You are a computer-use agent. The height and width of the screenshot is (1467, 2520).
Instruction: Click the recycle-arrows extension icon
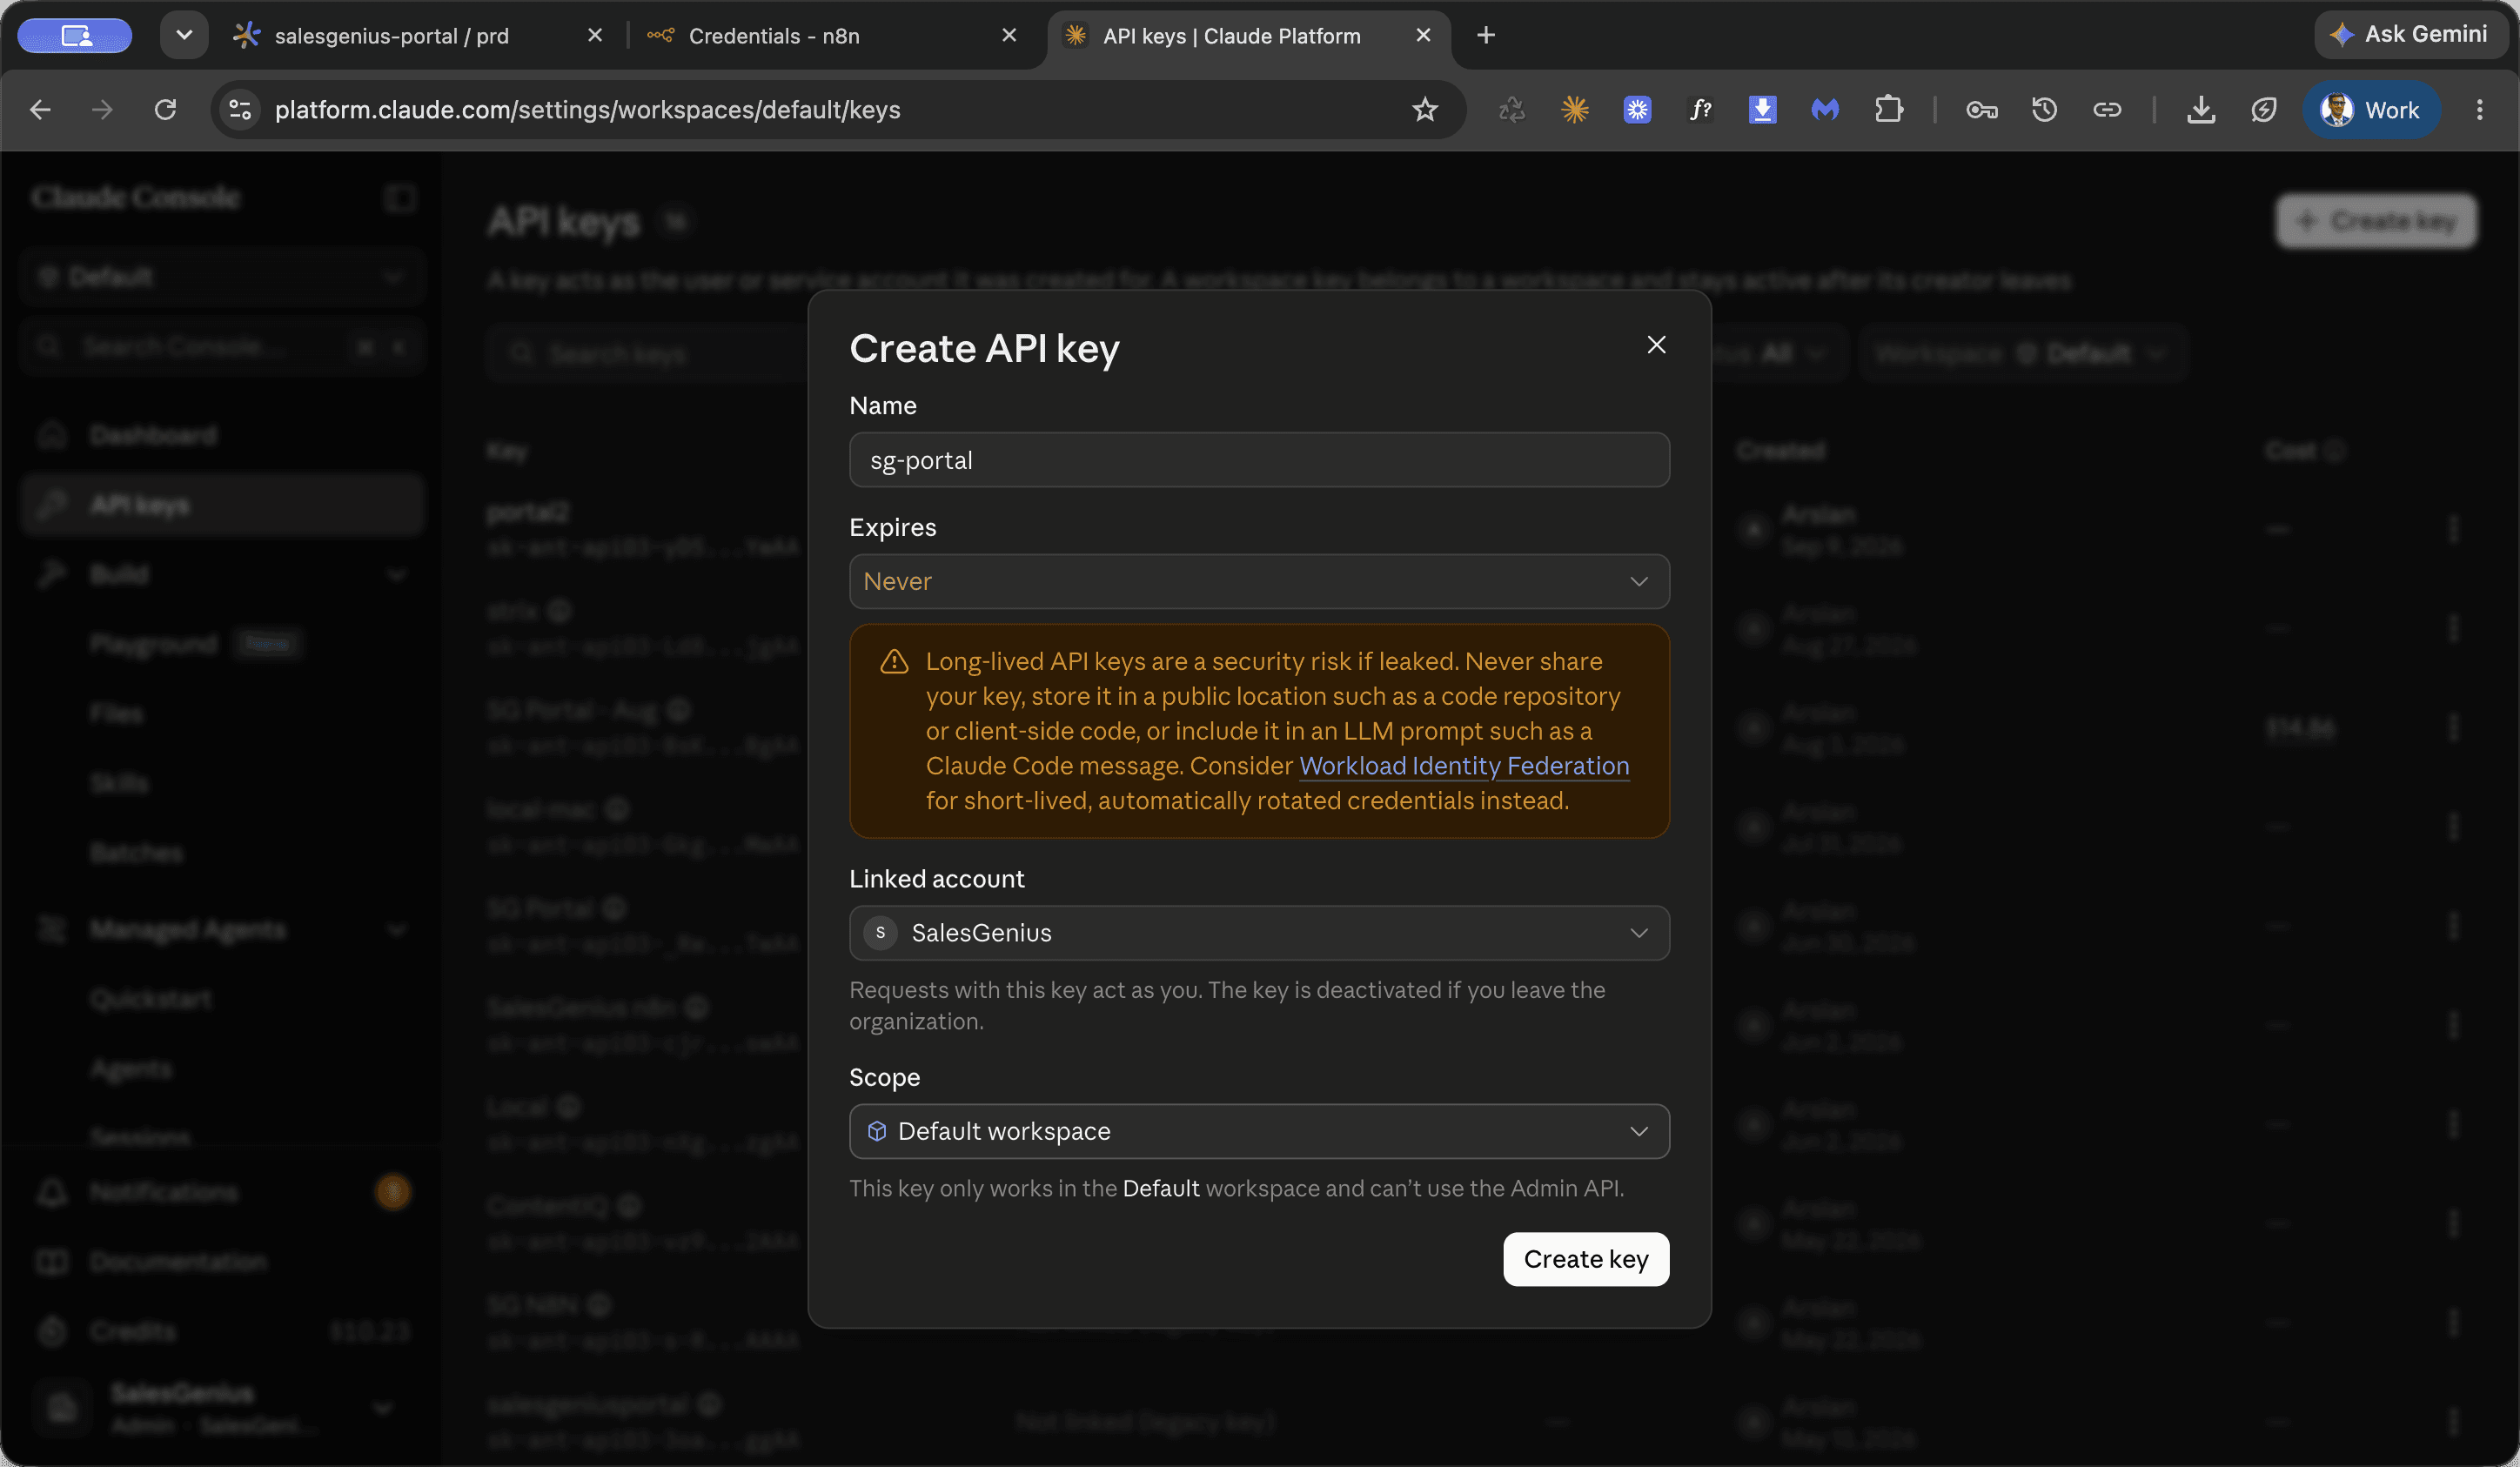1512,110
